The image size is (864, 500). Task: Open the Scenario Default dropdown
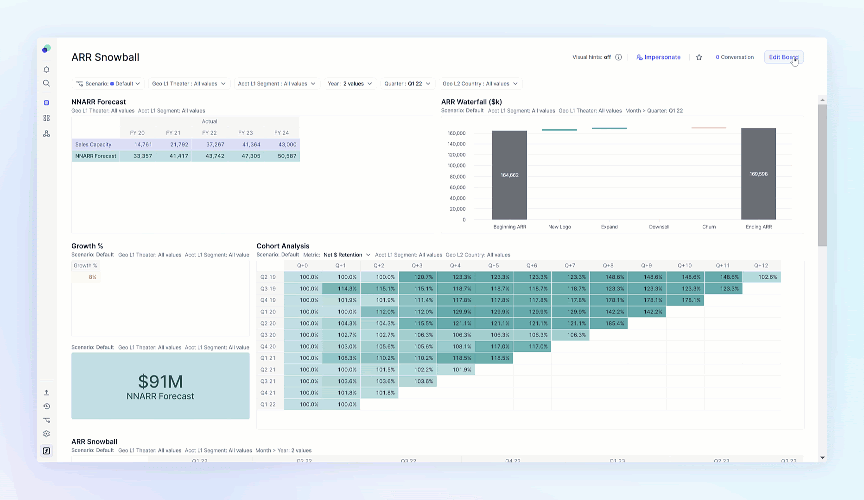click(x=108, y=84)
